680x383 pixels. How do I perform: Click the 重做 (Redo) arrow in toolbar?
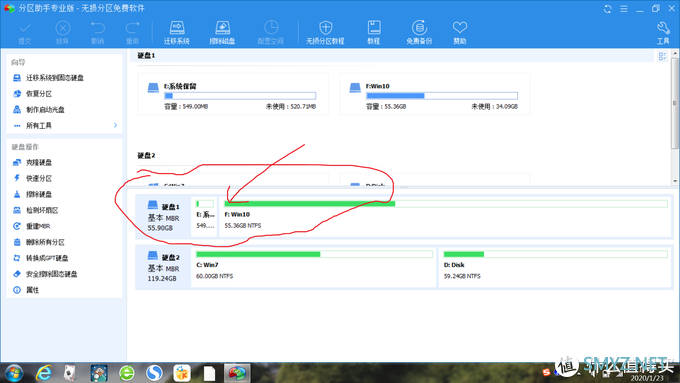[132, 33]
